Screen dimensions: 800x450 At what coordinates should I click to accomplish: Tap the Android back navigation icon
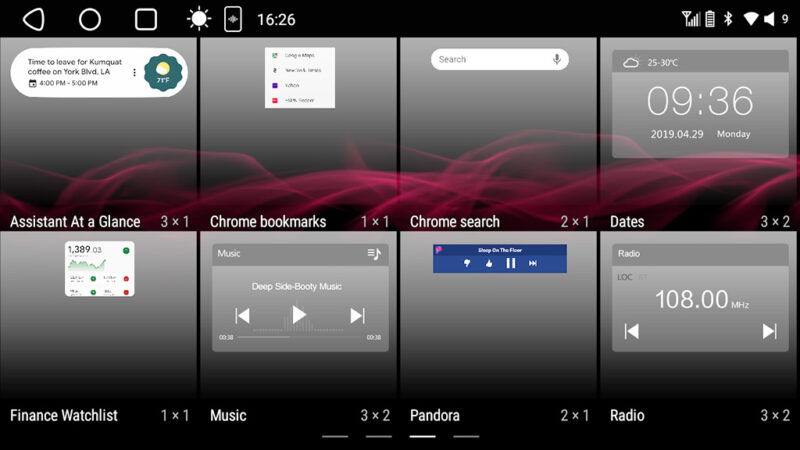pyautogui.click(x=33, y=19)
